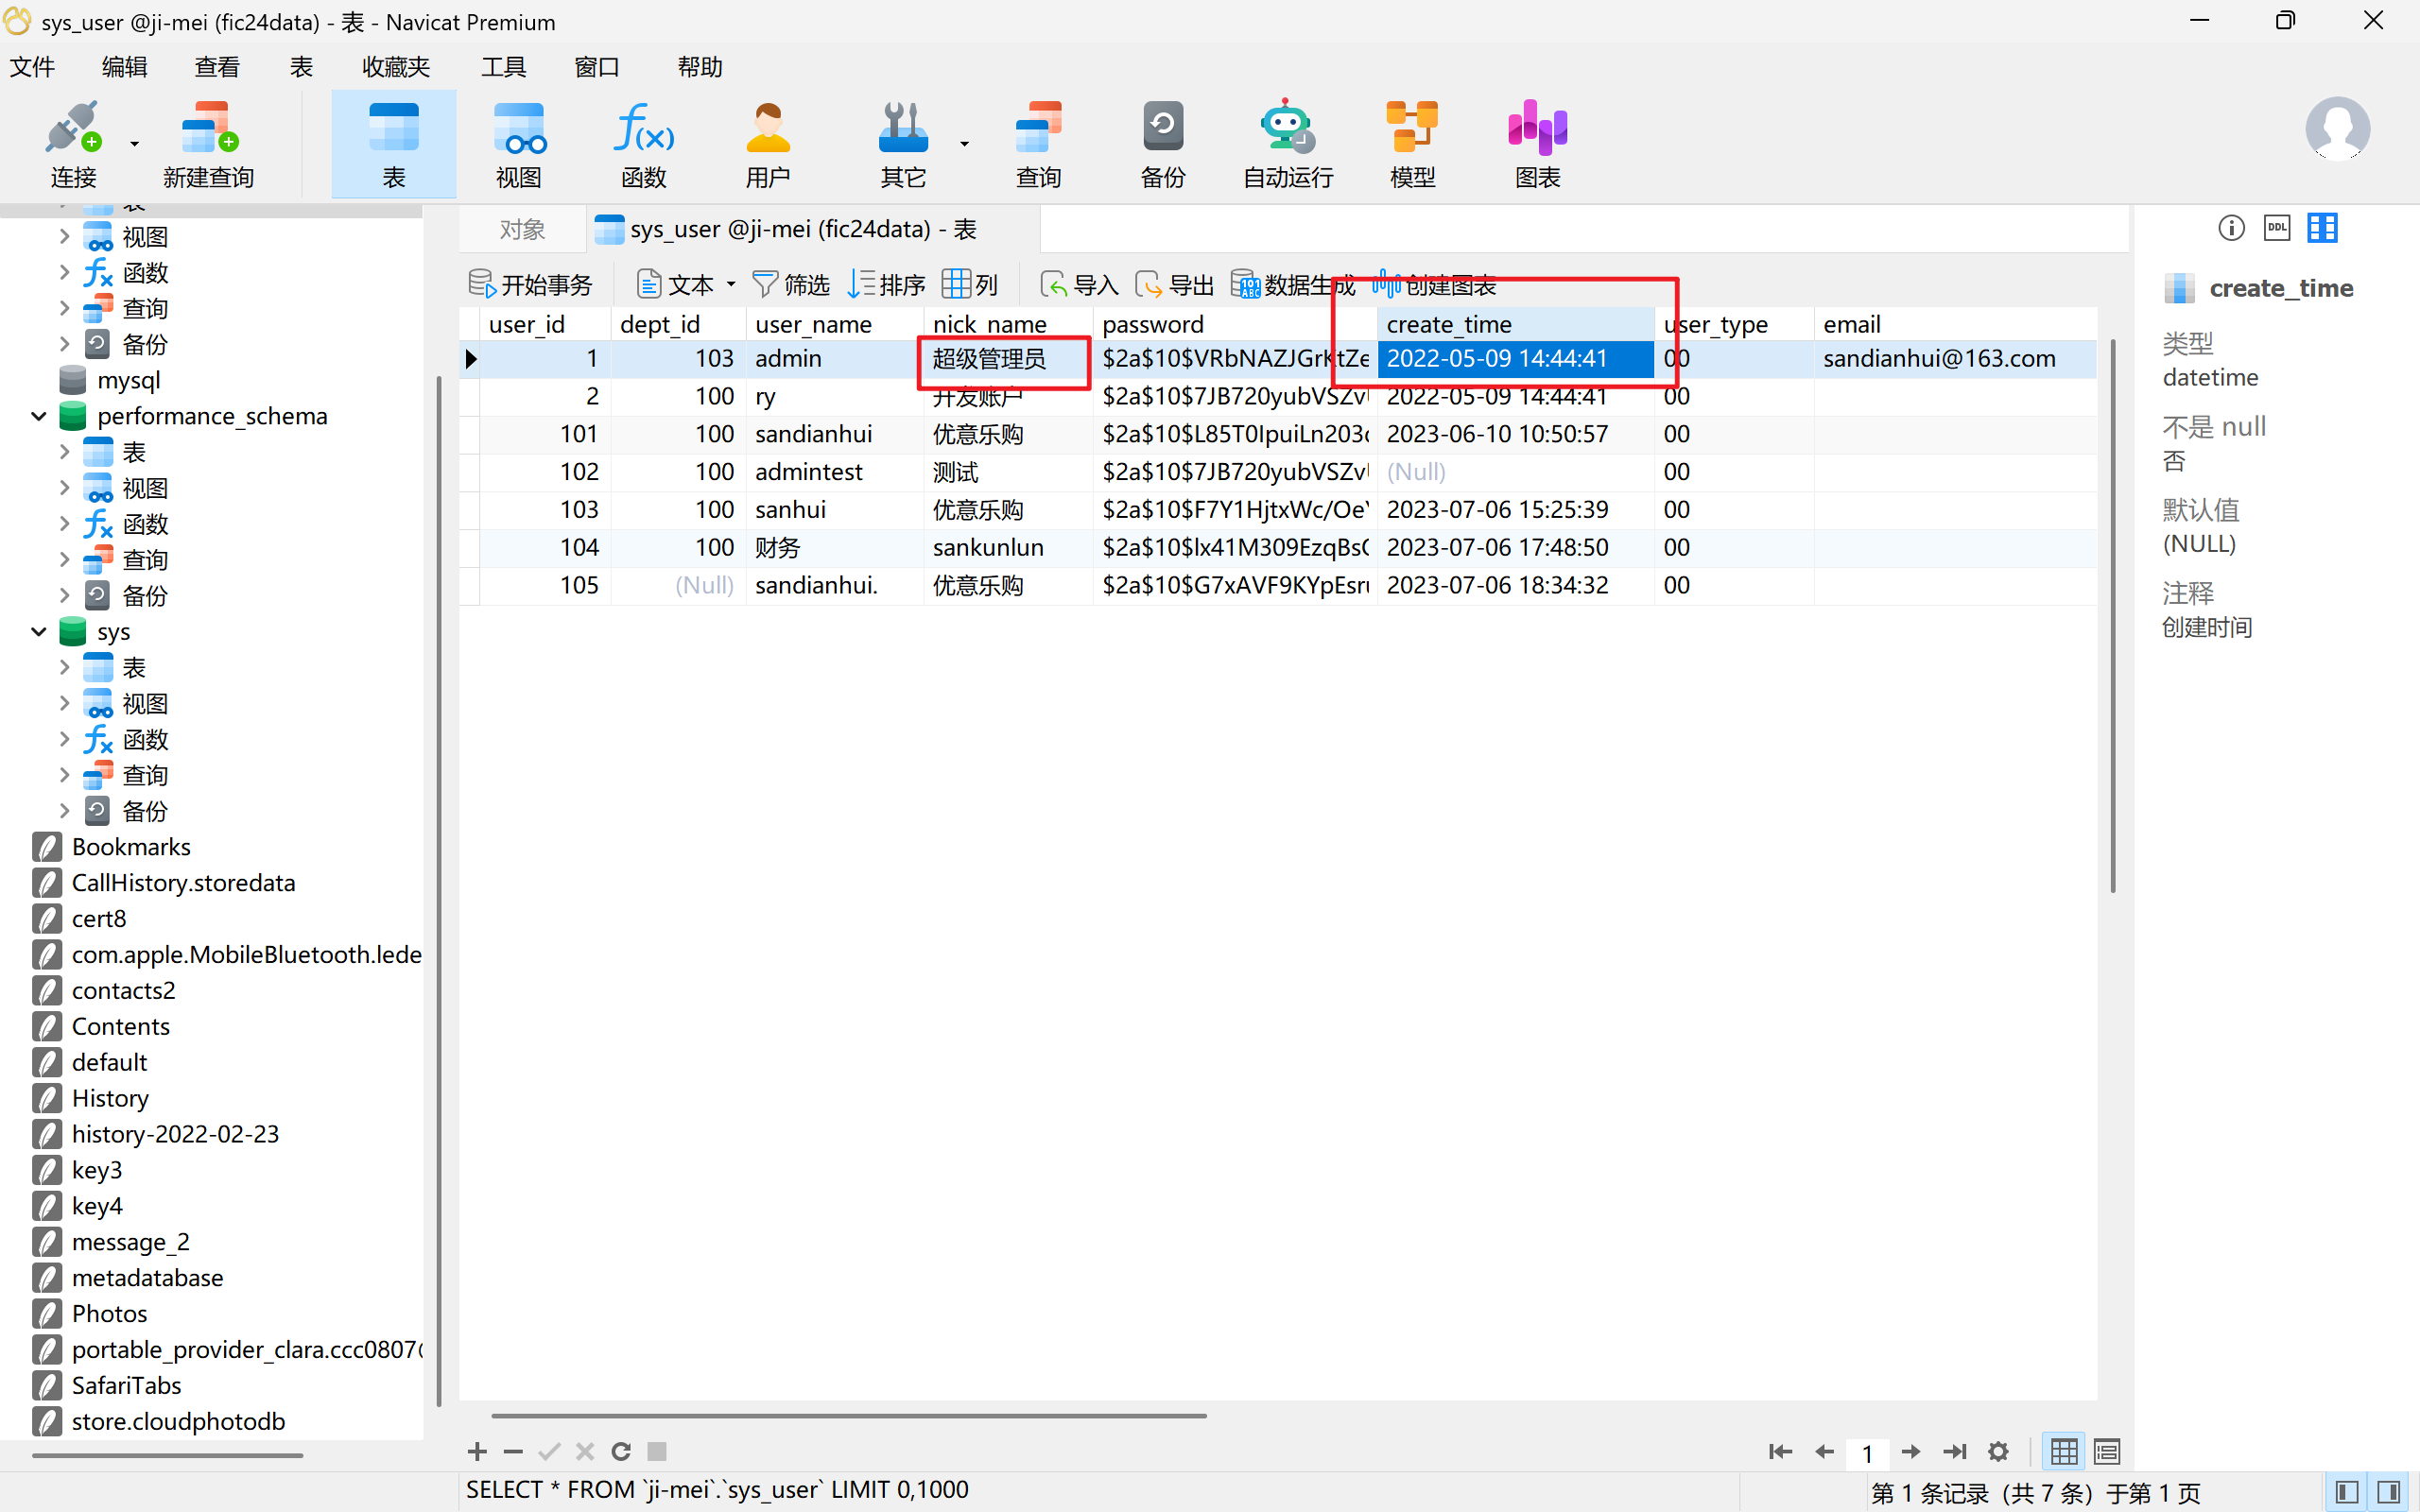This screenshot has height=1512, width=2420.
Task: Toggle the right info pane button
Action: pyautogui.click(x=2390, y=1493)
